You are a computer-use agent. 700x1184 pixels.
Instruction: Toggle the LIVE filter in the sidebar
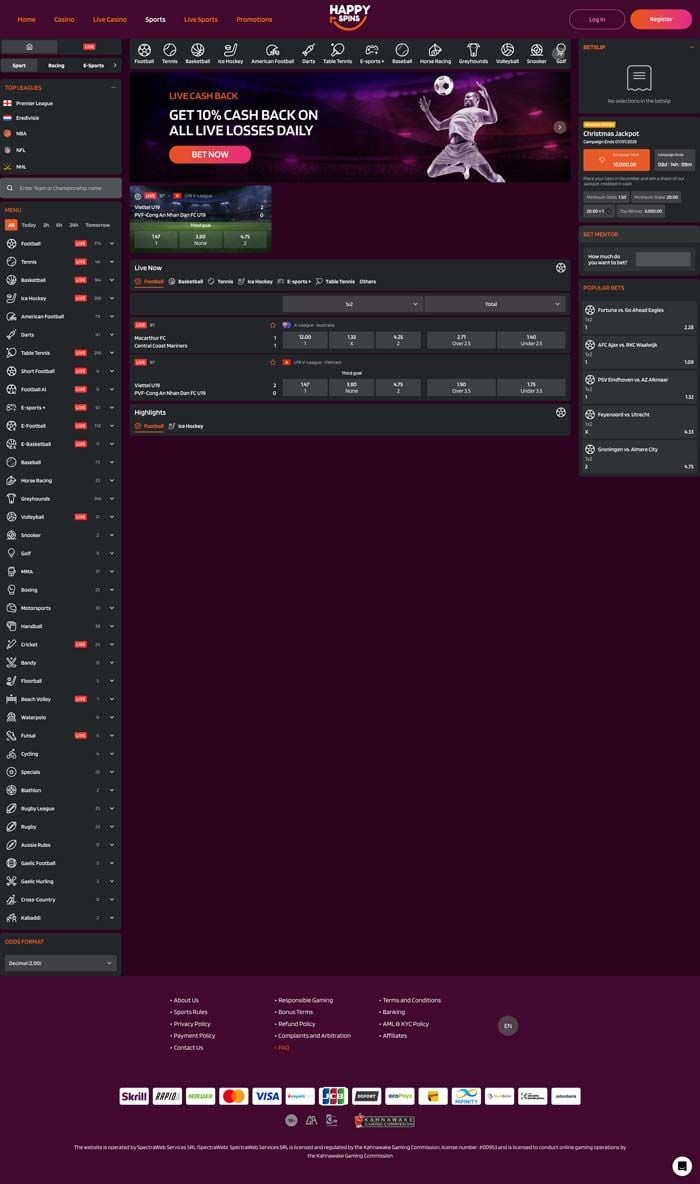(x=89, y=47)
